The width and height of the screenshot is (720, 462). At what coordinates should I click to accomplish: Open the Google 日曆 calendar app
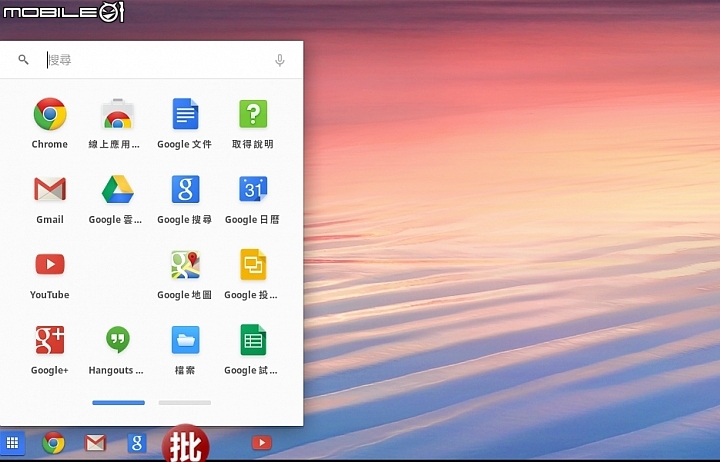pyautogui.click(x=253, y=189)
